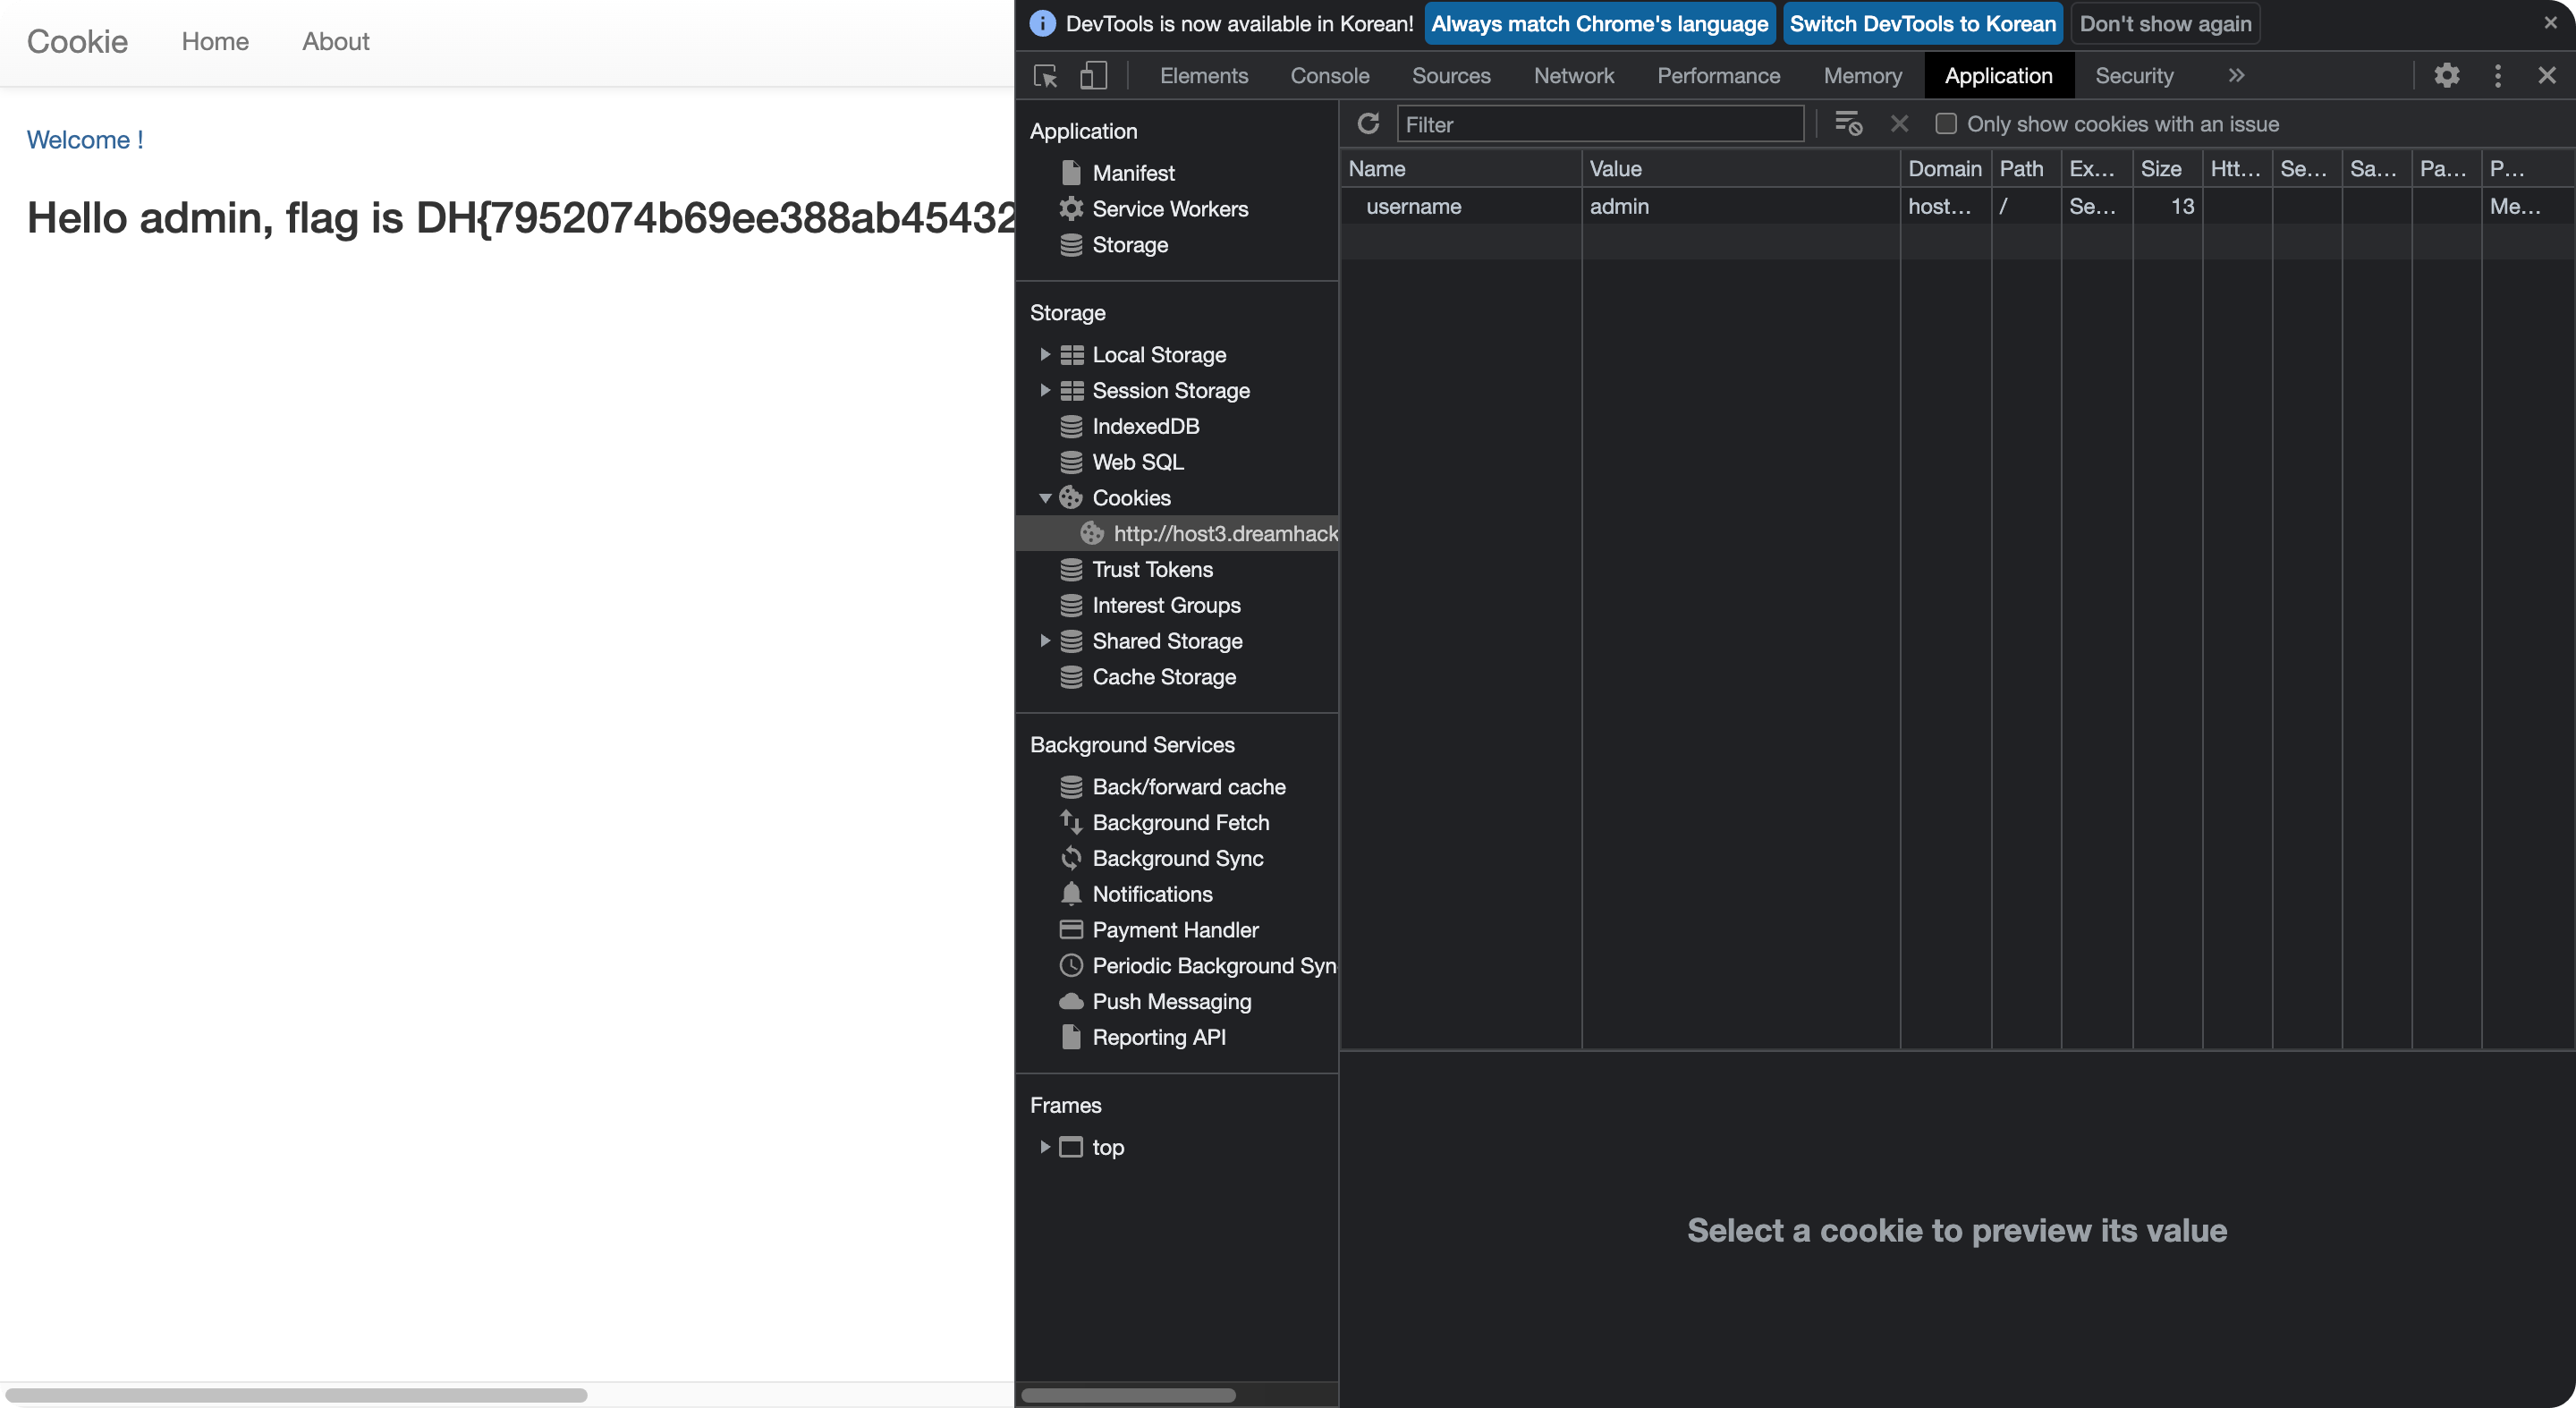The width and height of the screenshot is (2576, 1408).
Task: Select Web SQL storage
Action: 1137,462
